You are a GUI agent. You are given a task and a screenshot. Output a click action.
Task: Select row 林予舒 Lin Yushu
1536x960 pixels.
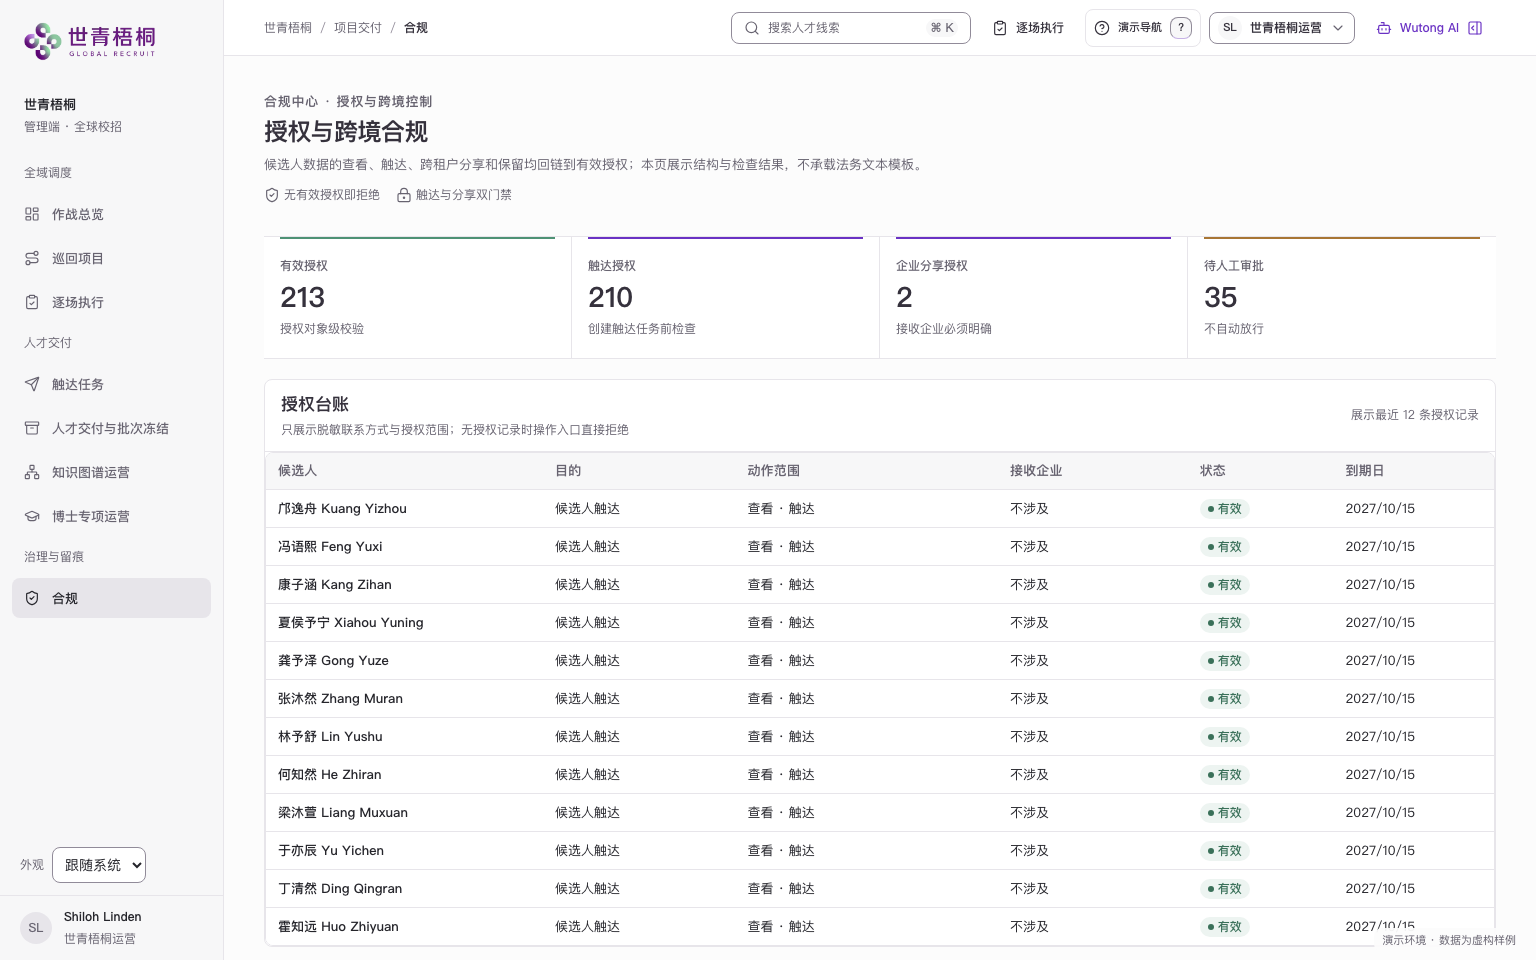[x=880, y=737]
